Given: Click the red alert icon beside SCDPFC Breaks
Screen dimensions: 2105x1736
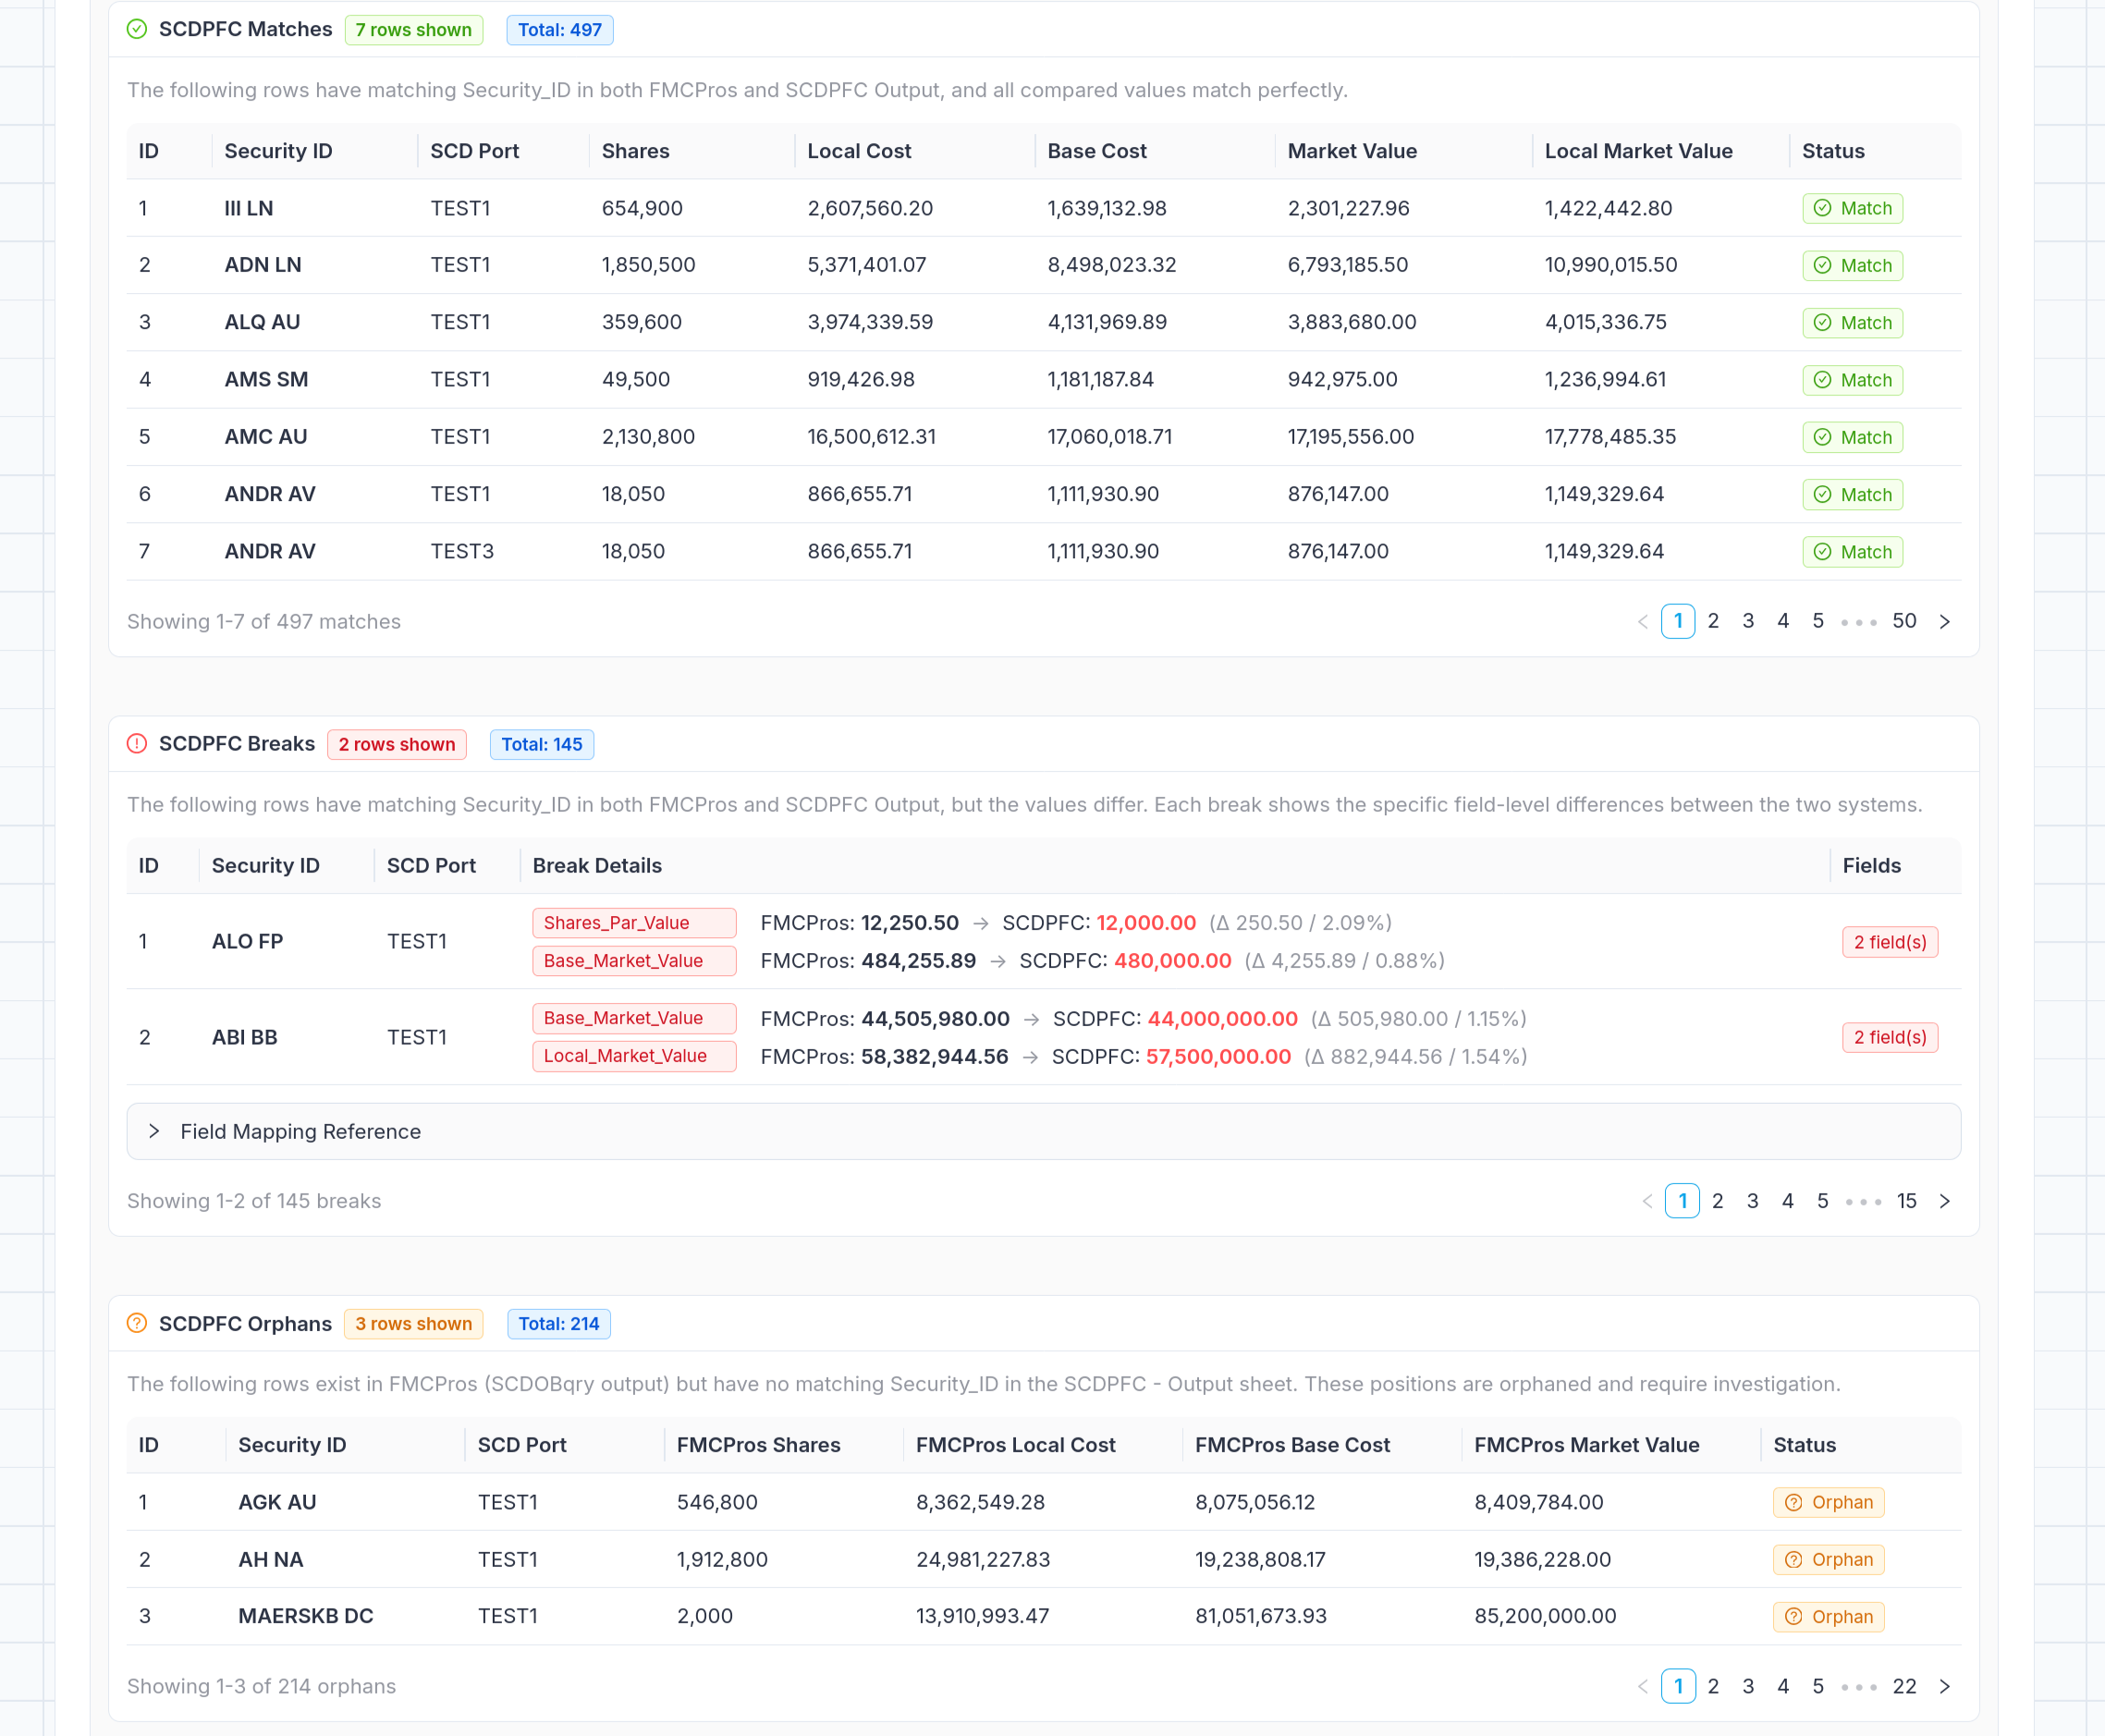Looking at the screenshot, I should coord(137,744).
